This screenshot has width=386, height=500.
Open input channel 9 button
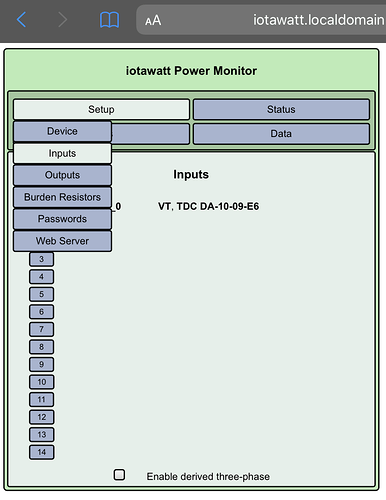(x=41, y=364)
